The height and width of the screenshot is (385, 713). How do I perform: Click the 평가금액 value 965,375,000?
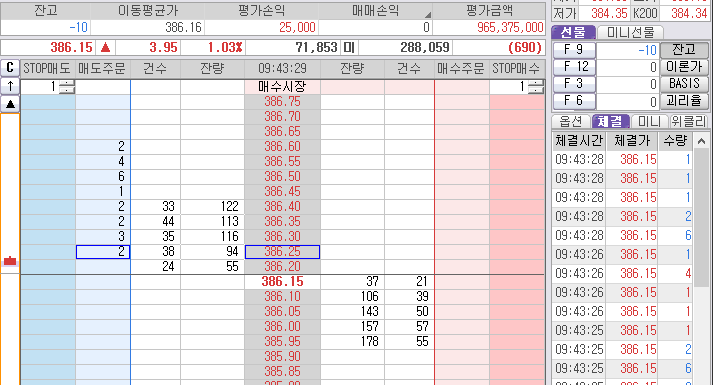tap(510, 27)
